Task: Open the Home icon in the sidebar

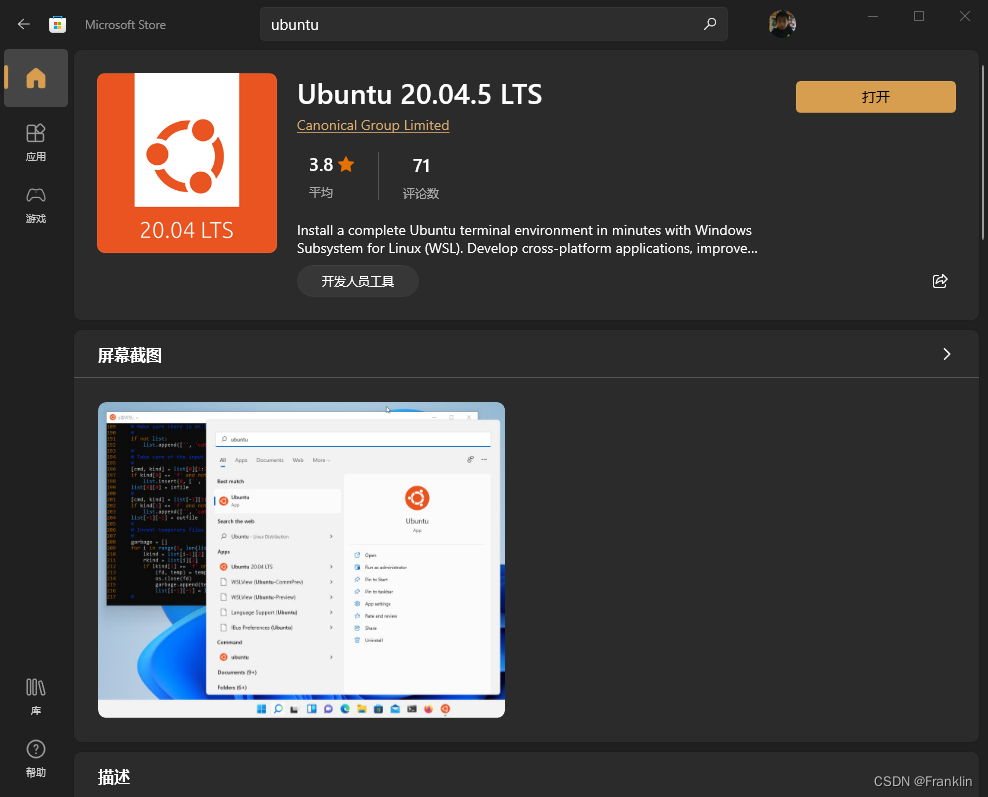Action: (35, 78)
